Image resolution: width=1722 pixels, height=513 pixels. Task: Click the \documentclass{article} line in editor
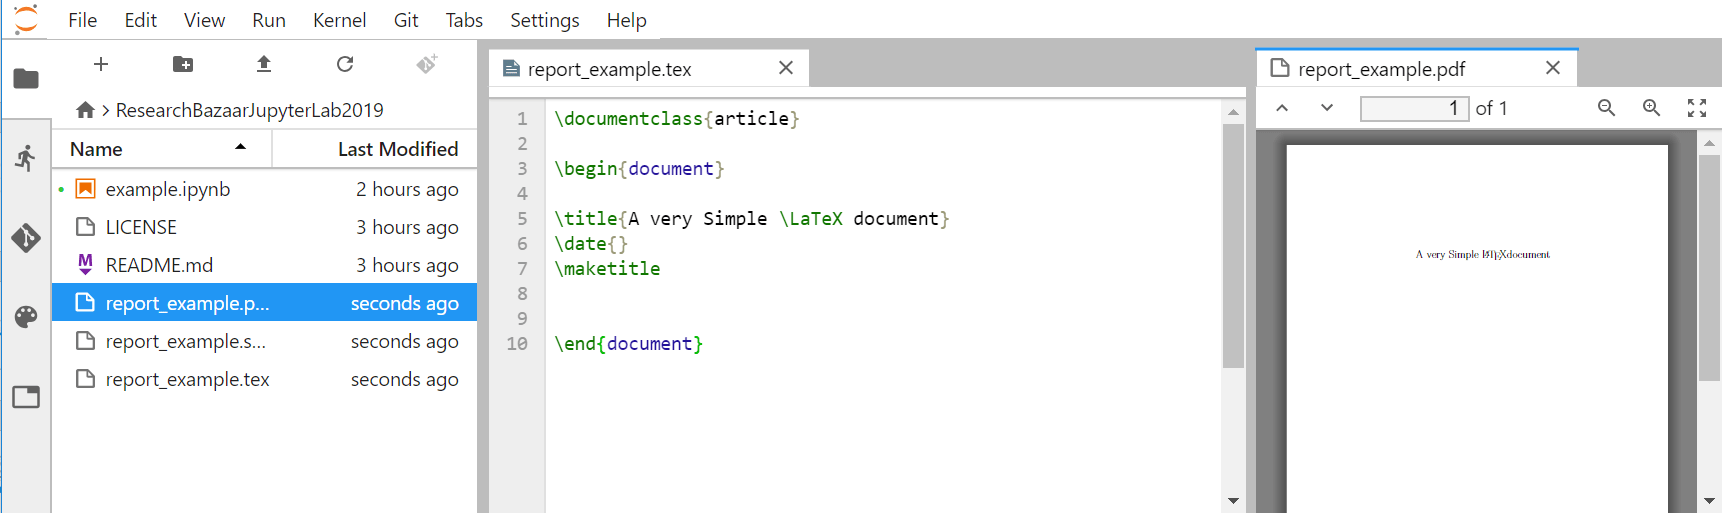click(x=677, y=118)
